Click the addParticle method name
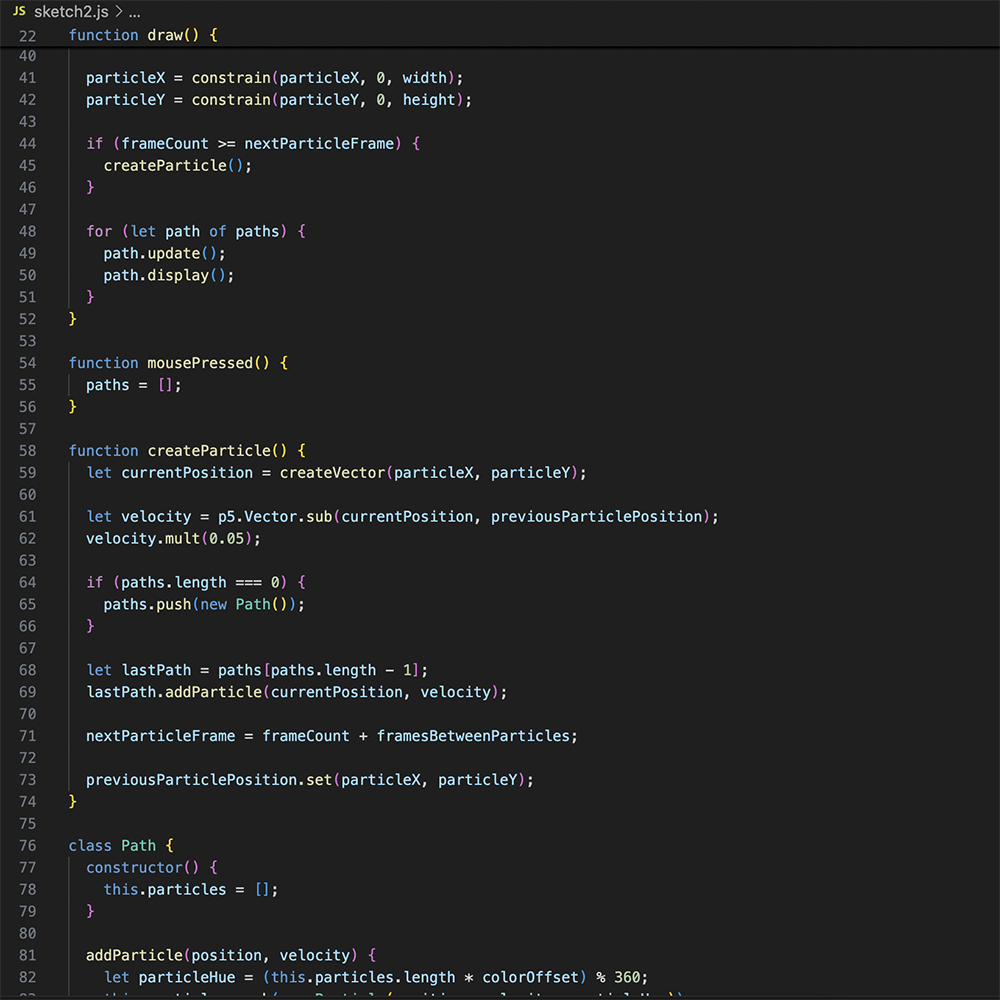Image resolution: width=1000 pixels, height=1000 pixels. [x=133, y=955]
